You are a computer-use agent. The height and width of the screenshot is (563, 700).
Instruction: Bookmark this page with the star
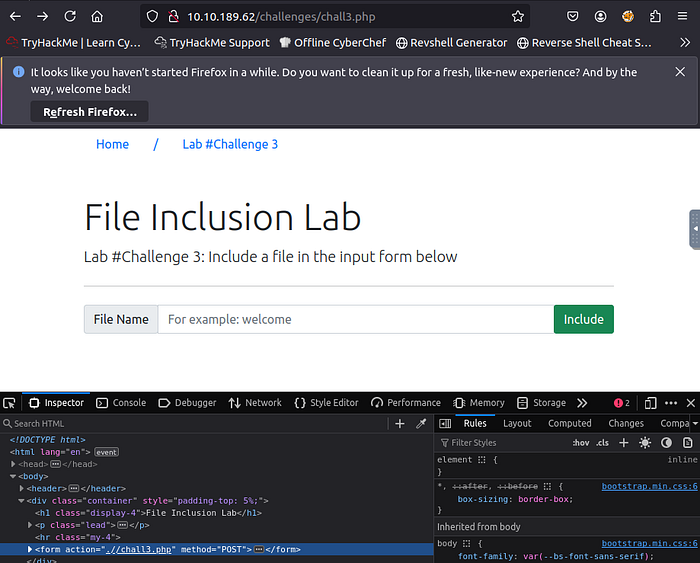click(517, 17)
